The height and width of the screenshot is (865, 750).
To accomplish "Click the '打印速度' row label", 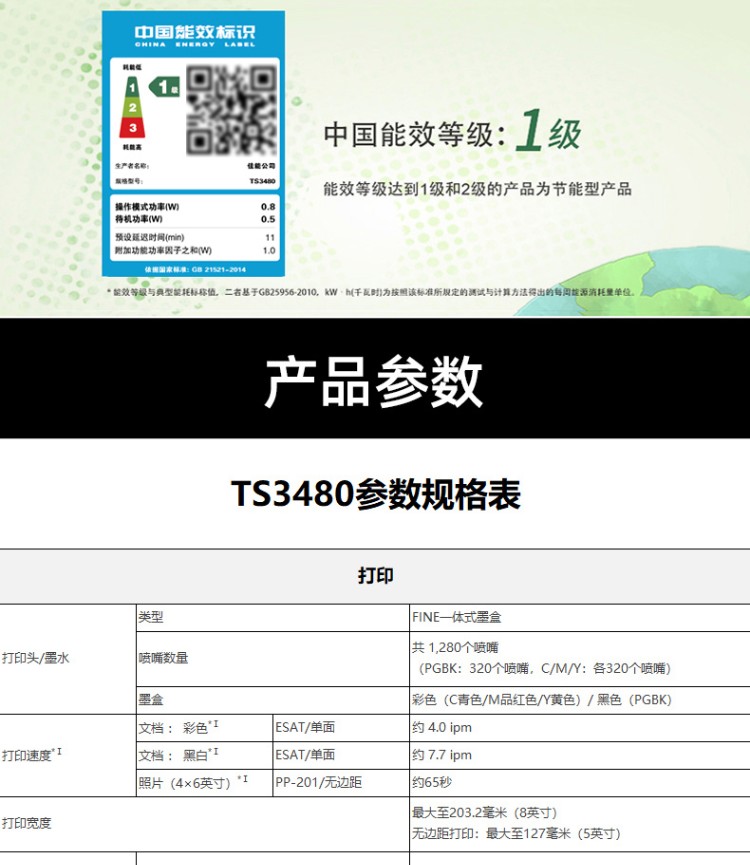I will tap(32, 755).
